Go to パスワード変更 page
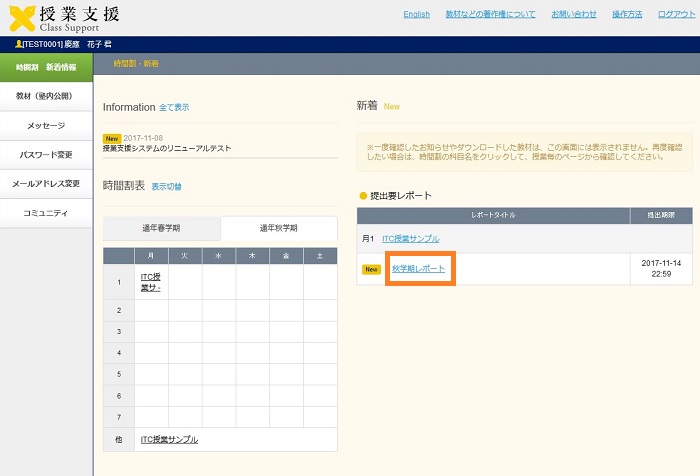The width and height of the screenshot is (700, 476). tap(46, 155)
